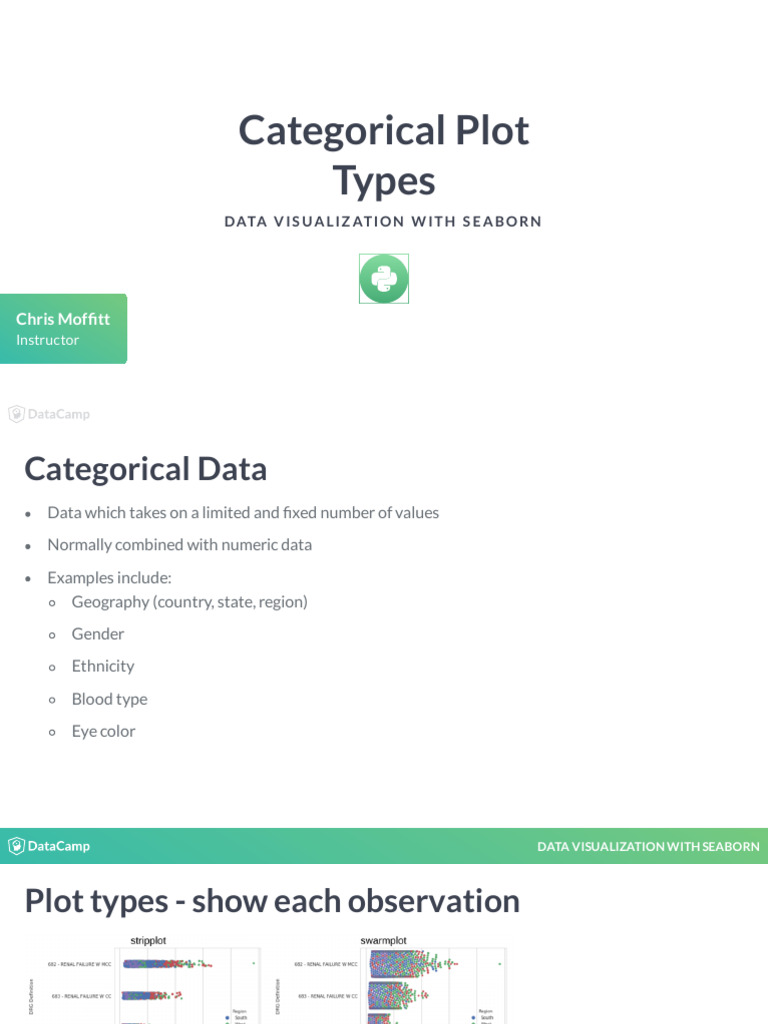This screenshot has height=1024, width=768.
Task: Click the green Python logo icon
Action: click(x=384, y=279)
